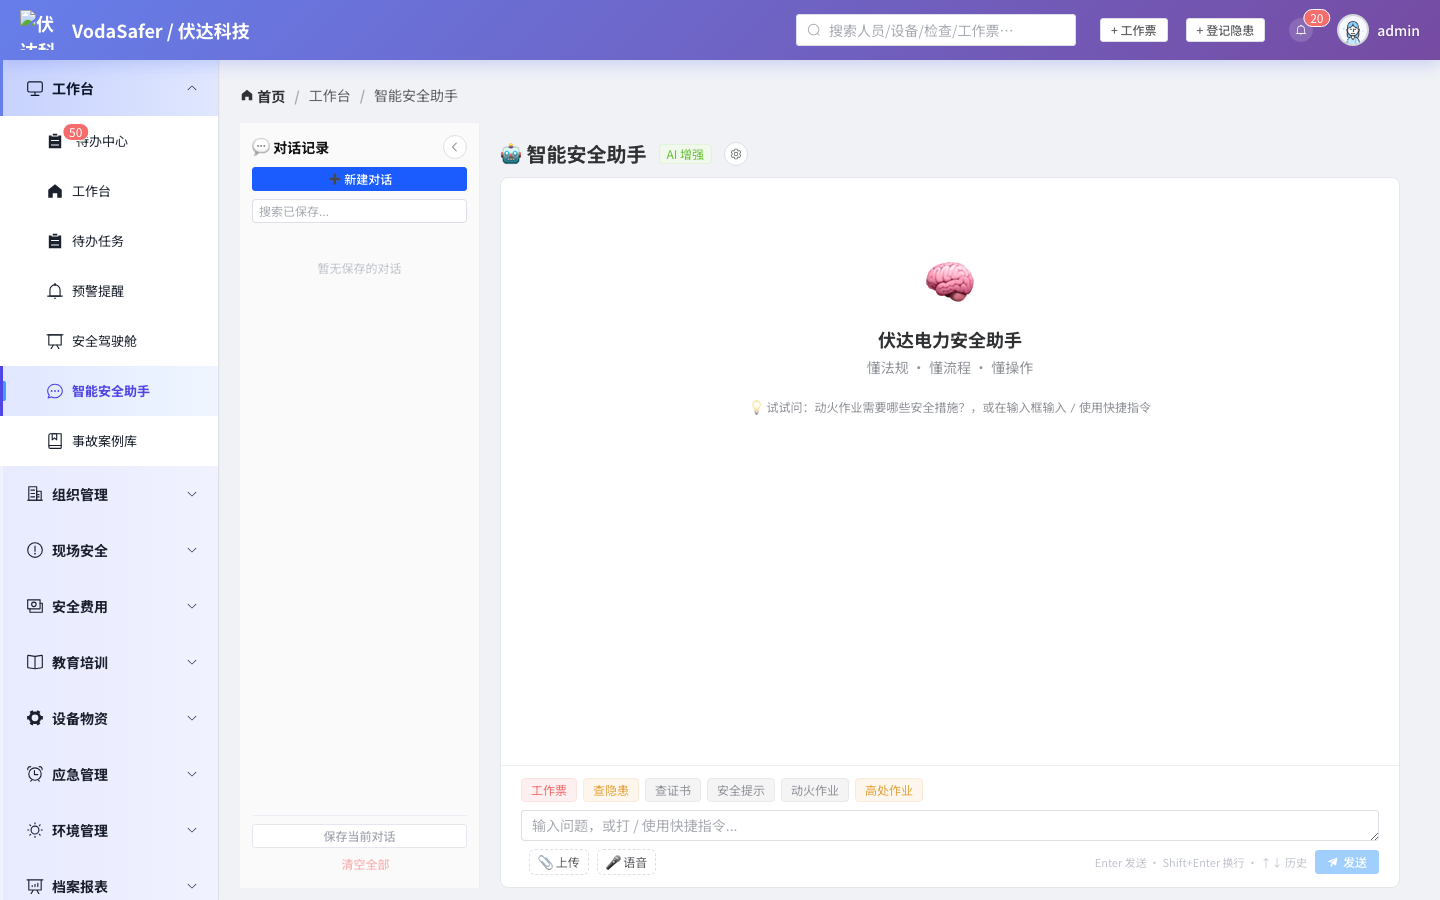
Task: Open 安全驾驶舱 menu item
Action: coord(109,341)
